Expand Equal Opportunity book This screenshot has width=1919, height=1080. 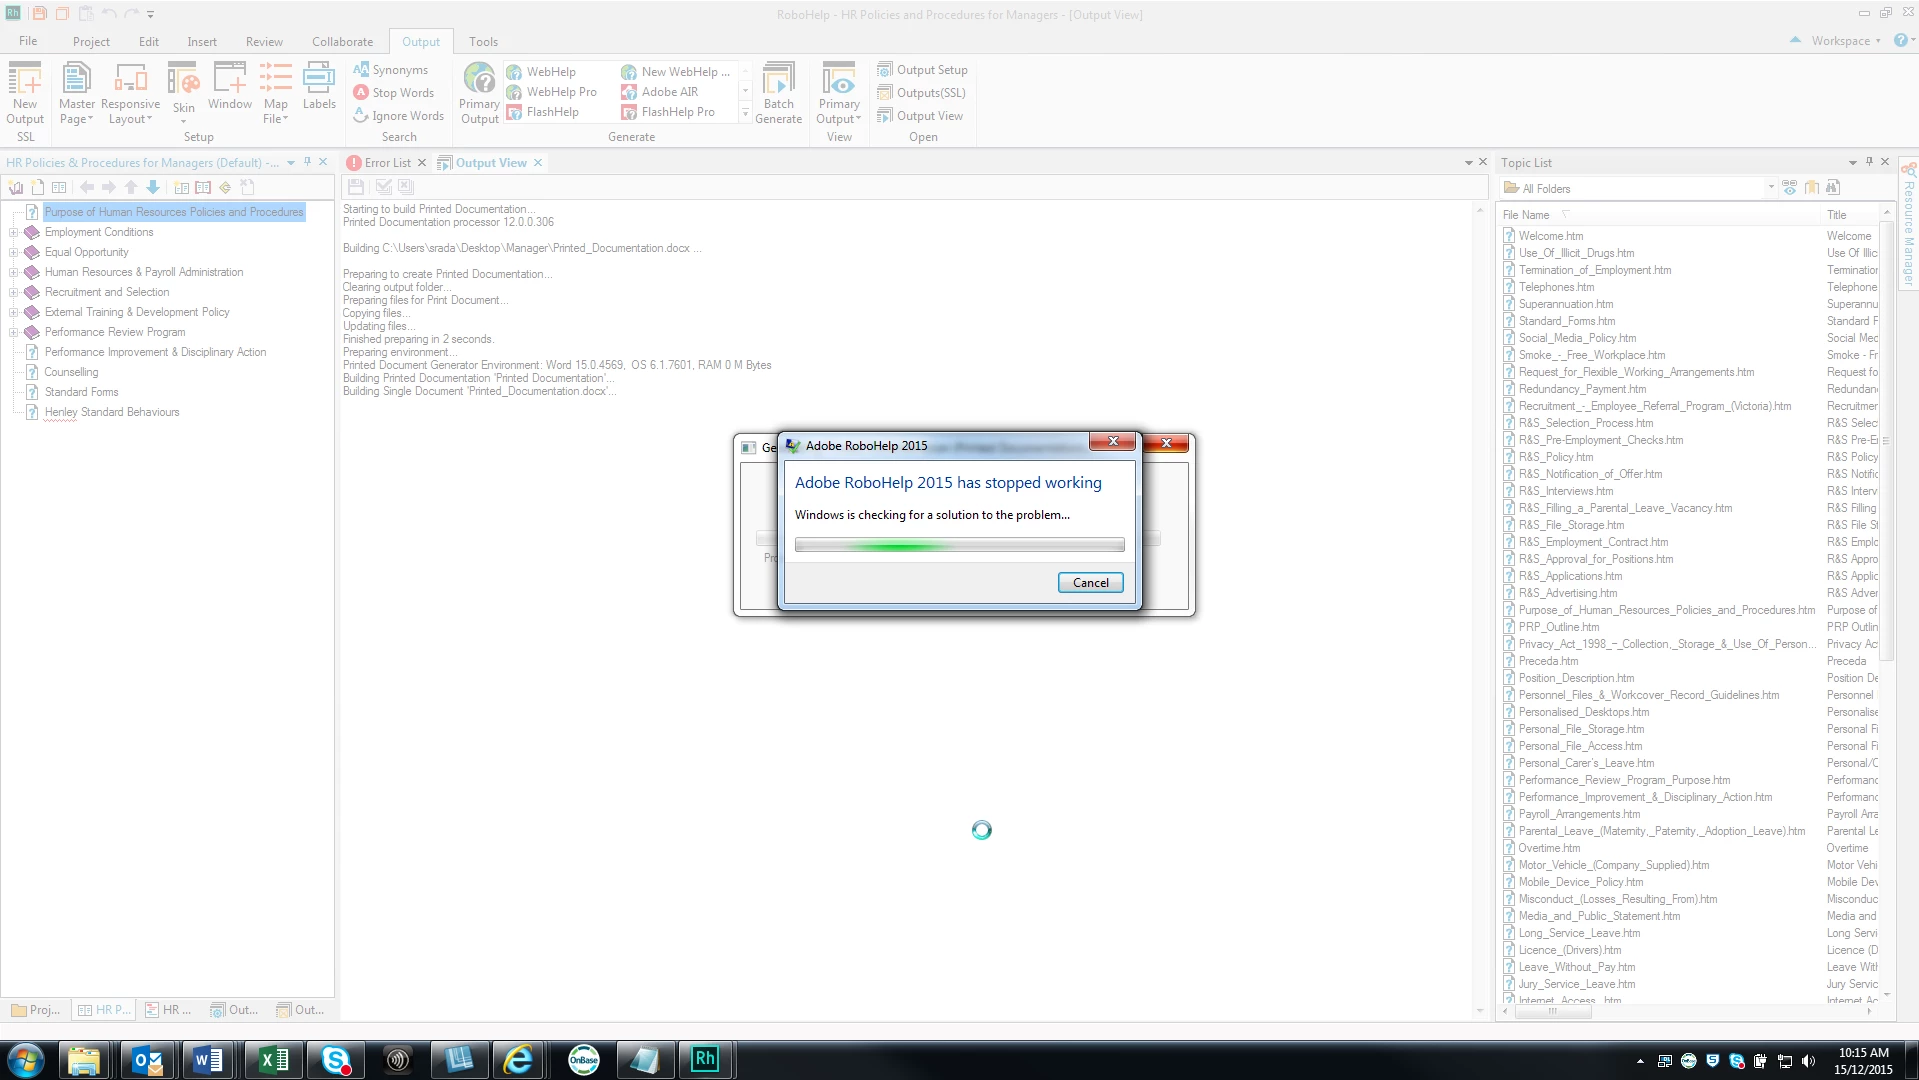(x=13, y=252)
